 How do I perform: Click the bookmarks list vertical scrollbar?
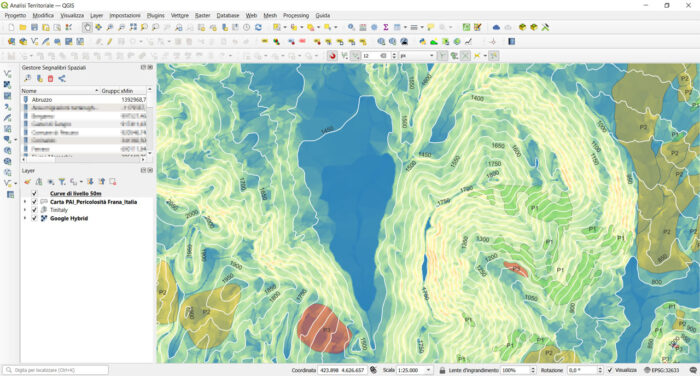click(150, 121)
